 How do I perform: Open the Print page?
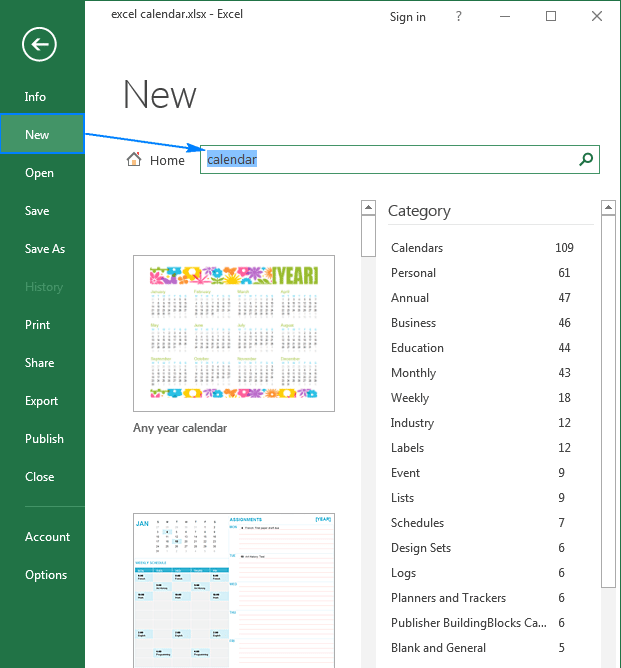tap(37, 325)
